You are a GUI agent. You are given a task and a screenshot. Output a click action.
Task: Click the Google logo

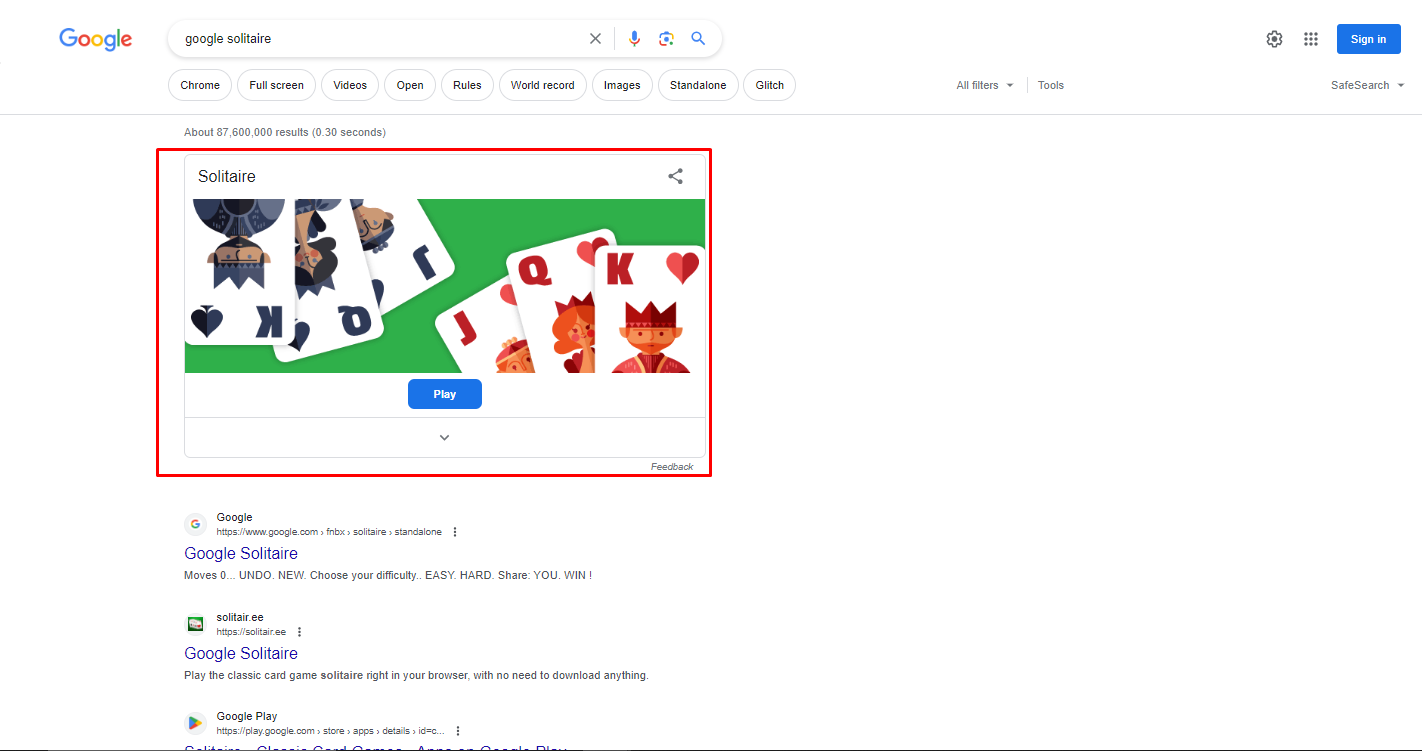coord(96,39)
